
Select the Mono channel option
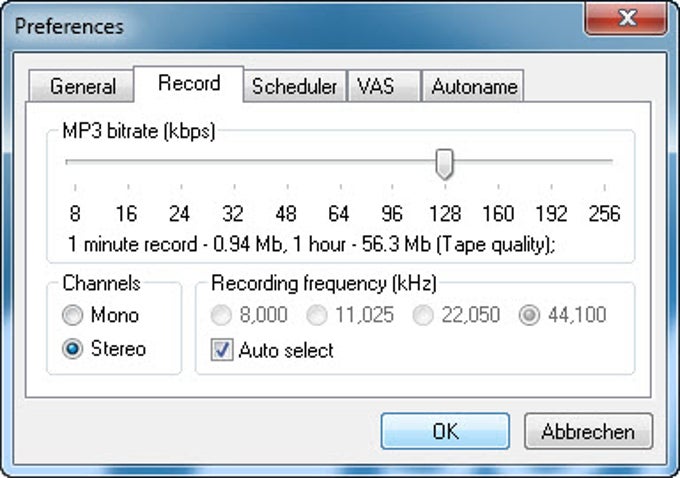point(100,315)
